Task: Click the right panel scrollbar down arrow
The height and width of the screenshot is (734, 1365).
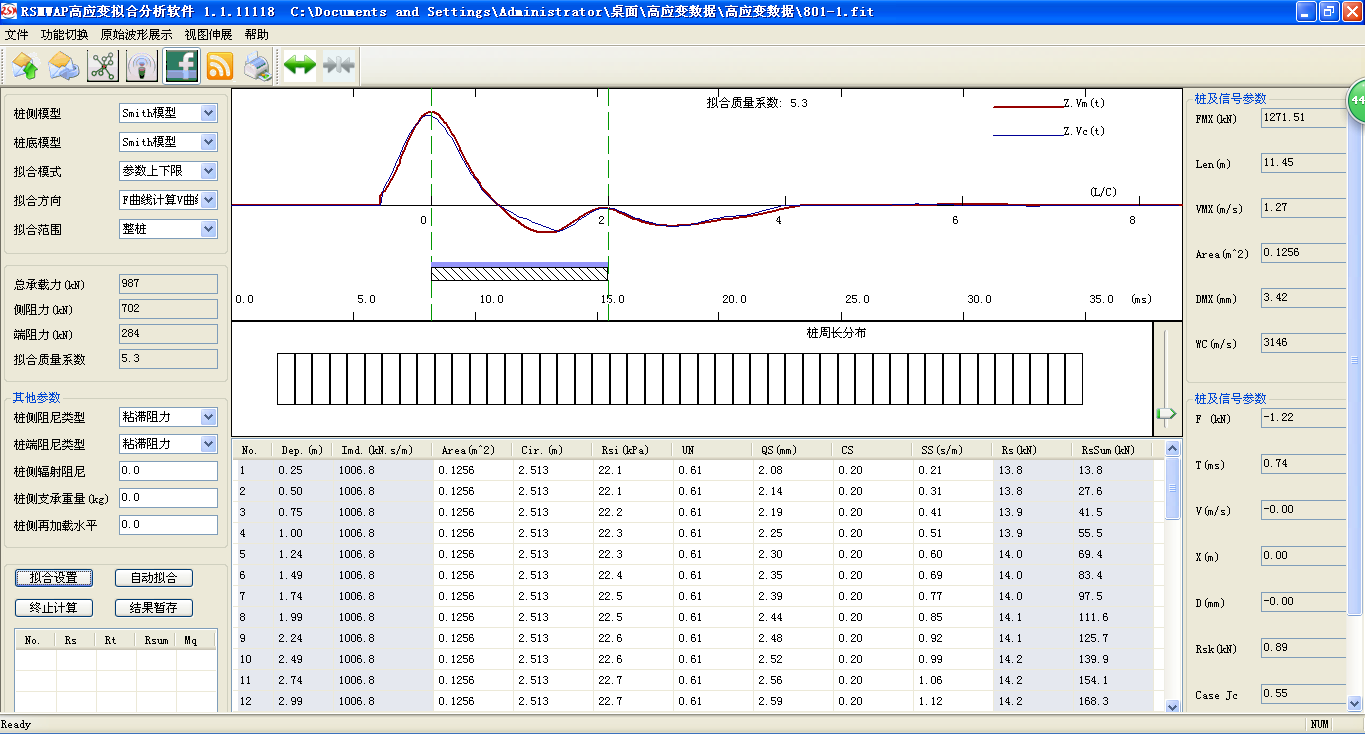Action: pyautogui.click(x=1355, y=703)
